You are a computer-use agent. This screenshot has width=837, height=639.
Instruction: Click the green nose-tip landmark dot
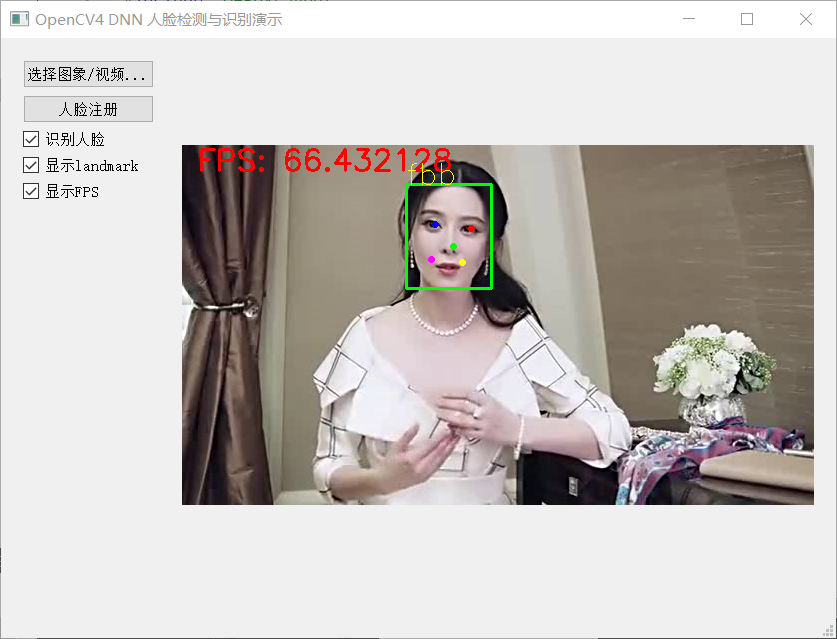pos(452,246)
